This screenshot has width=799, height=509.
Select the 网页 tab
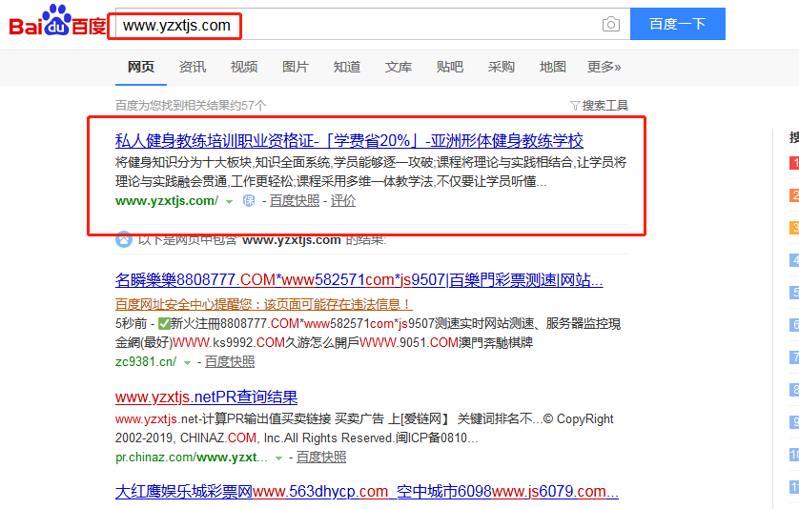[141, 67]
